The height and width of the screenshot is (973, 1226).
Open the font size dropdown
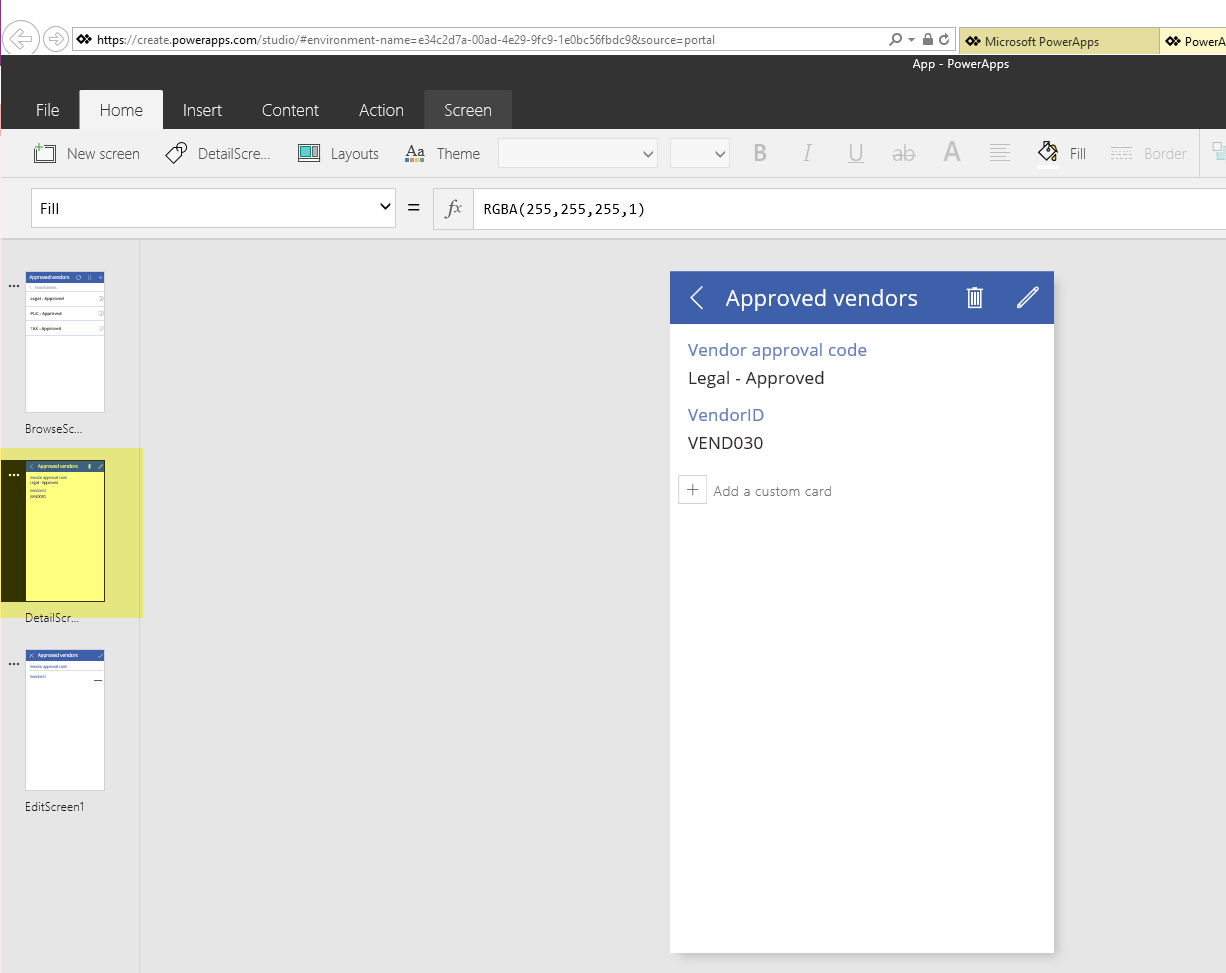click(699, 153)
